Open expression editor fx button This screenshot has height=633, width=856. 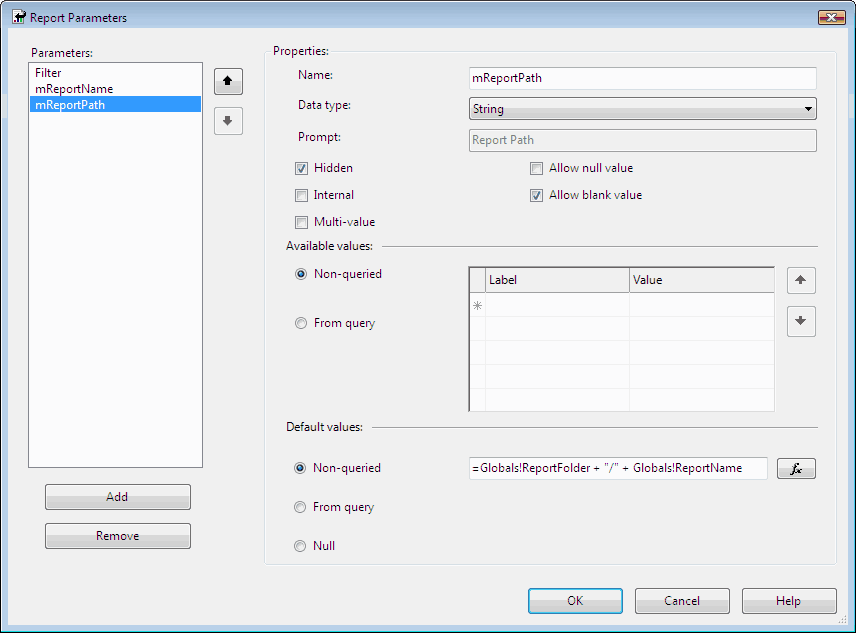797,468
